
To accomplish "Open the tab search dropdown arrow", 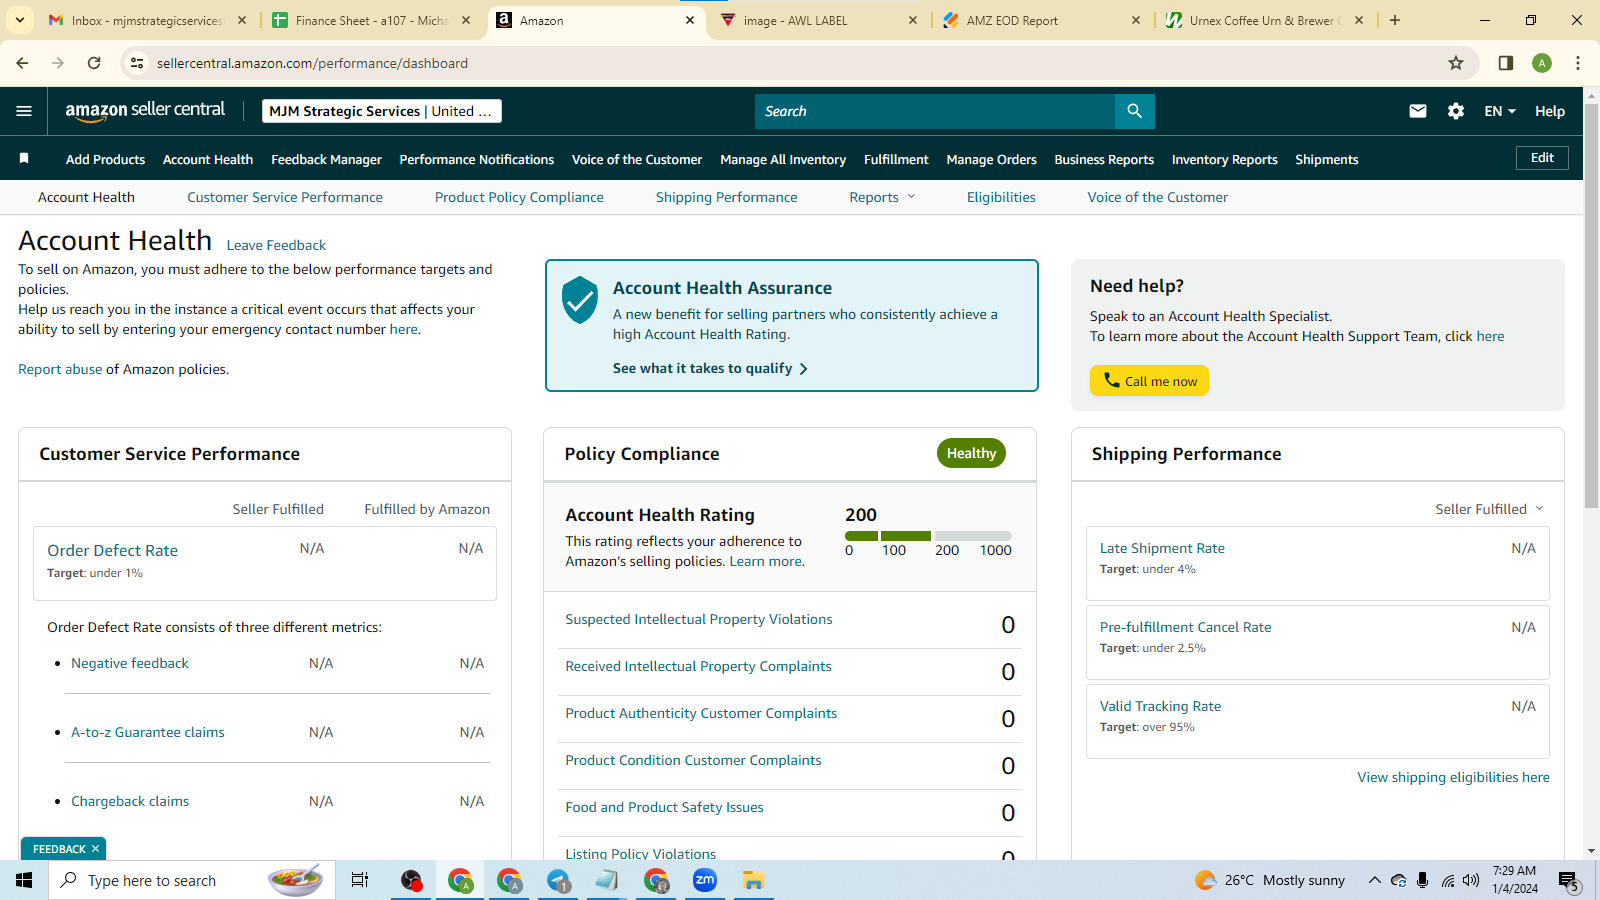I will pos(19,20).
